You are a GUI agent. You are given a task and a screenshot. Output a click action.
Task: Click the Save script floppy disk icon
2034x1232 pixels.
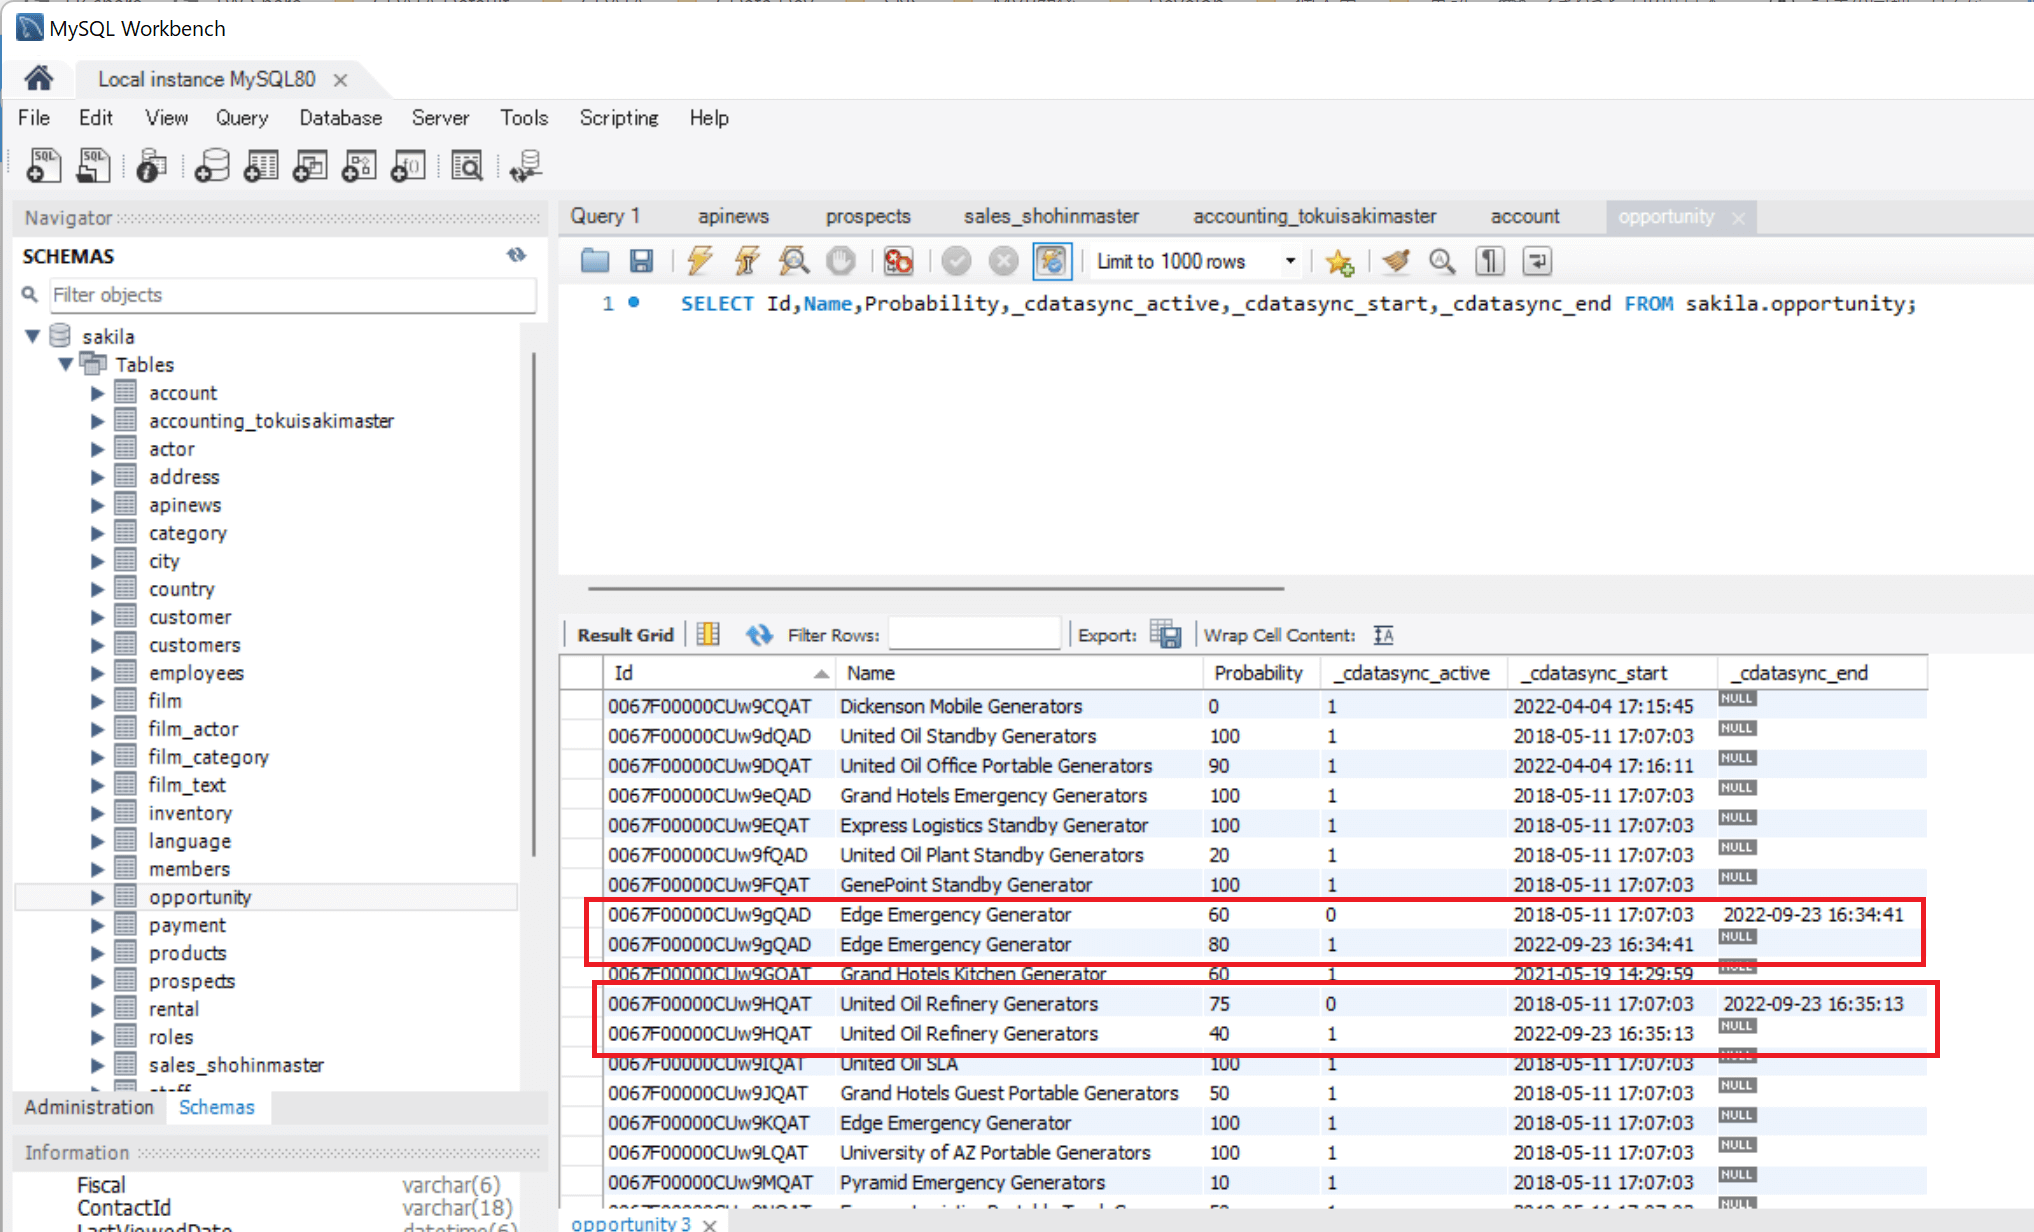click(641, 262)
